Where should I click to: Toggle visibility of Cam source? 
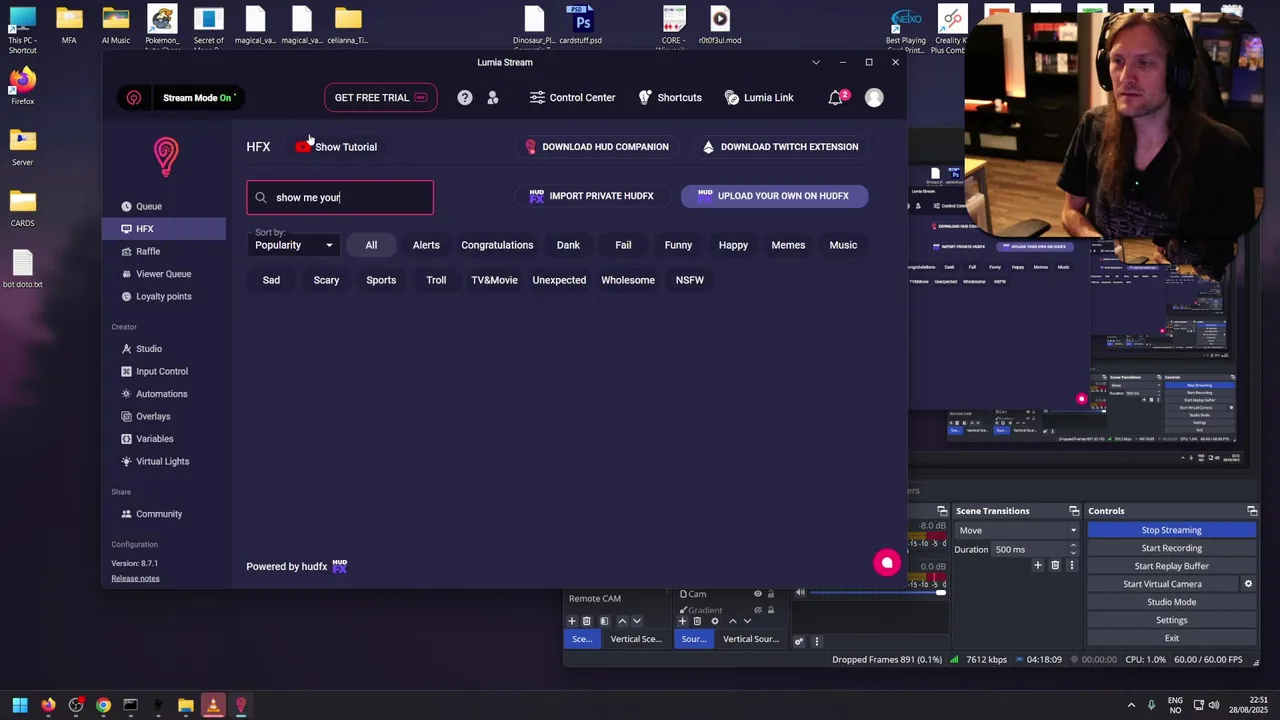click(757, 594)
